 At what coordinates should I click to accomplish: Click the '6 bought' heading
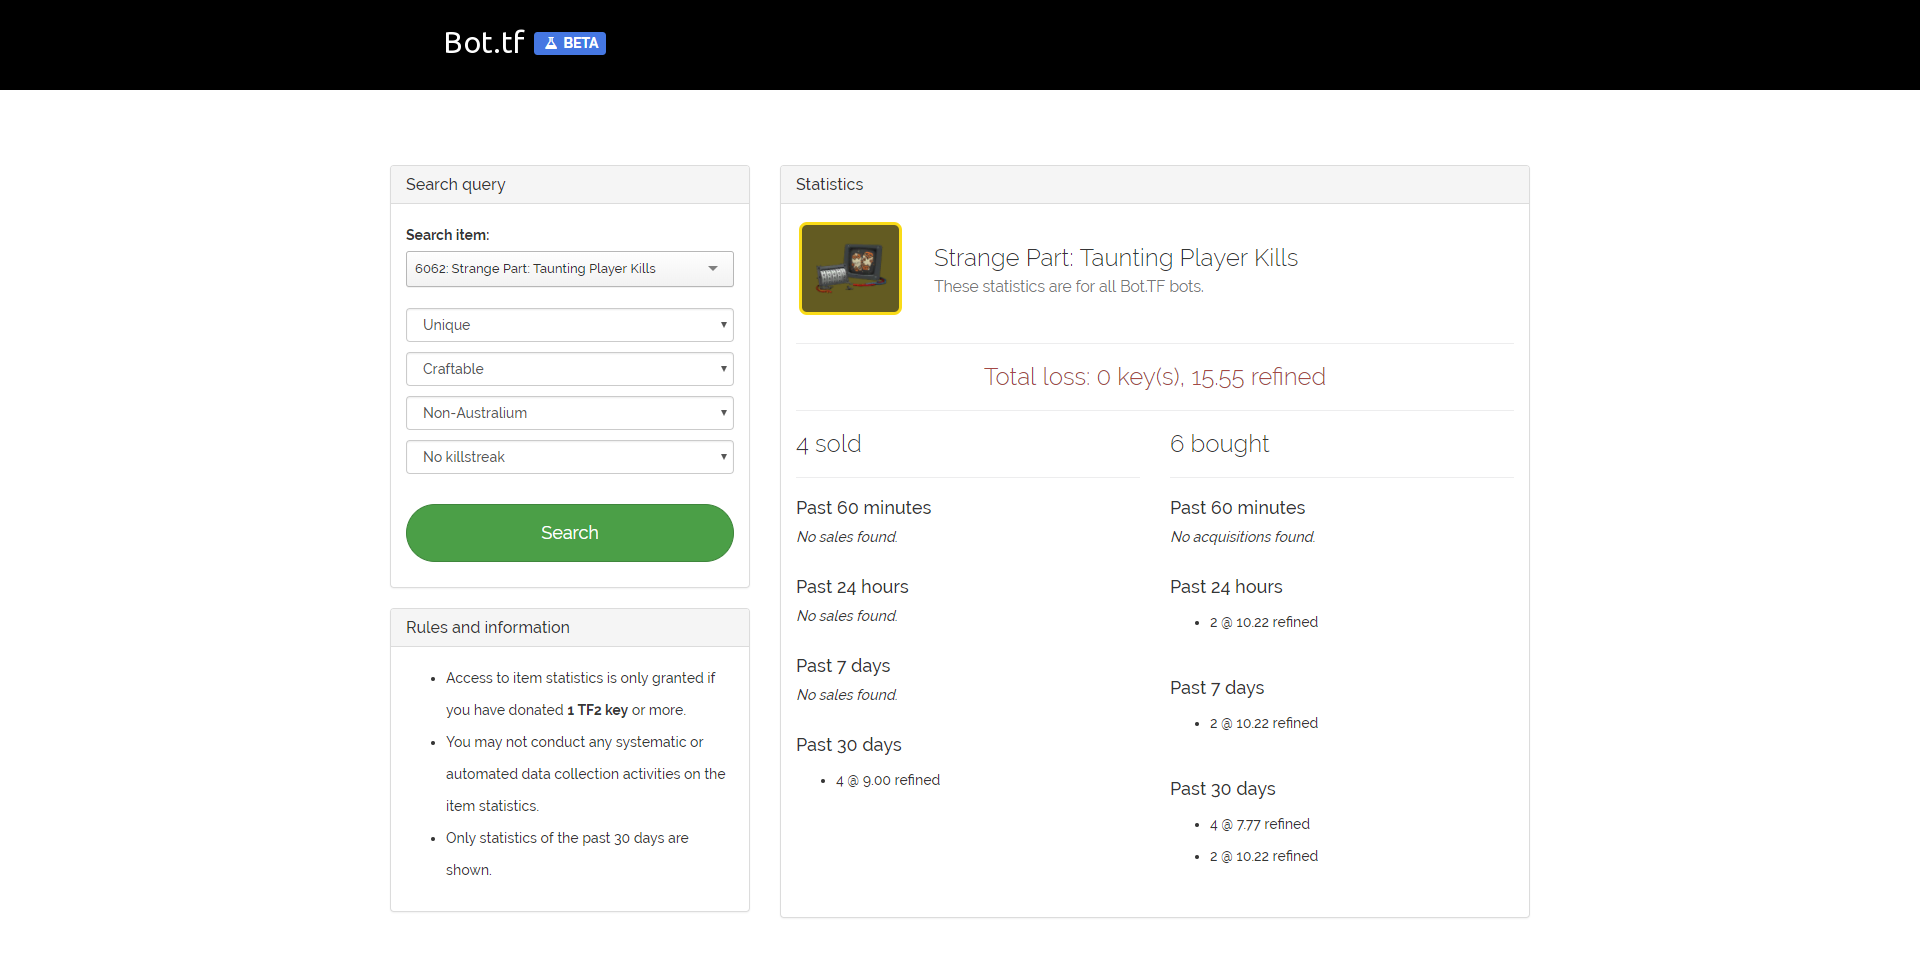(x=1220, y=444)
